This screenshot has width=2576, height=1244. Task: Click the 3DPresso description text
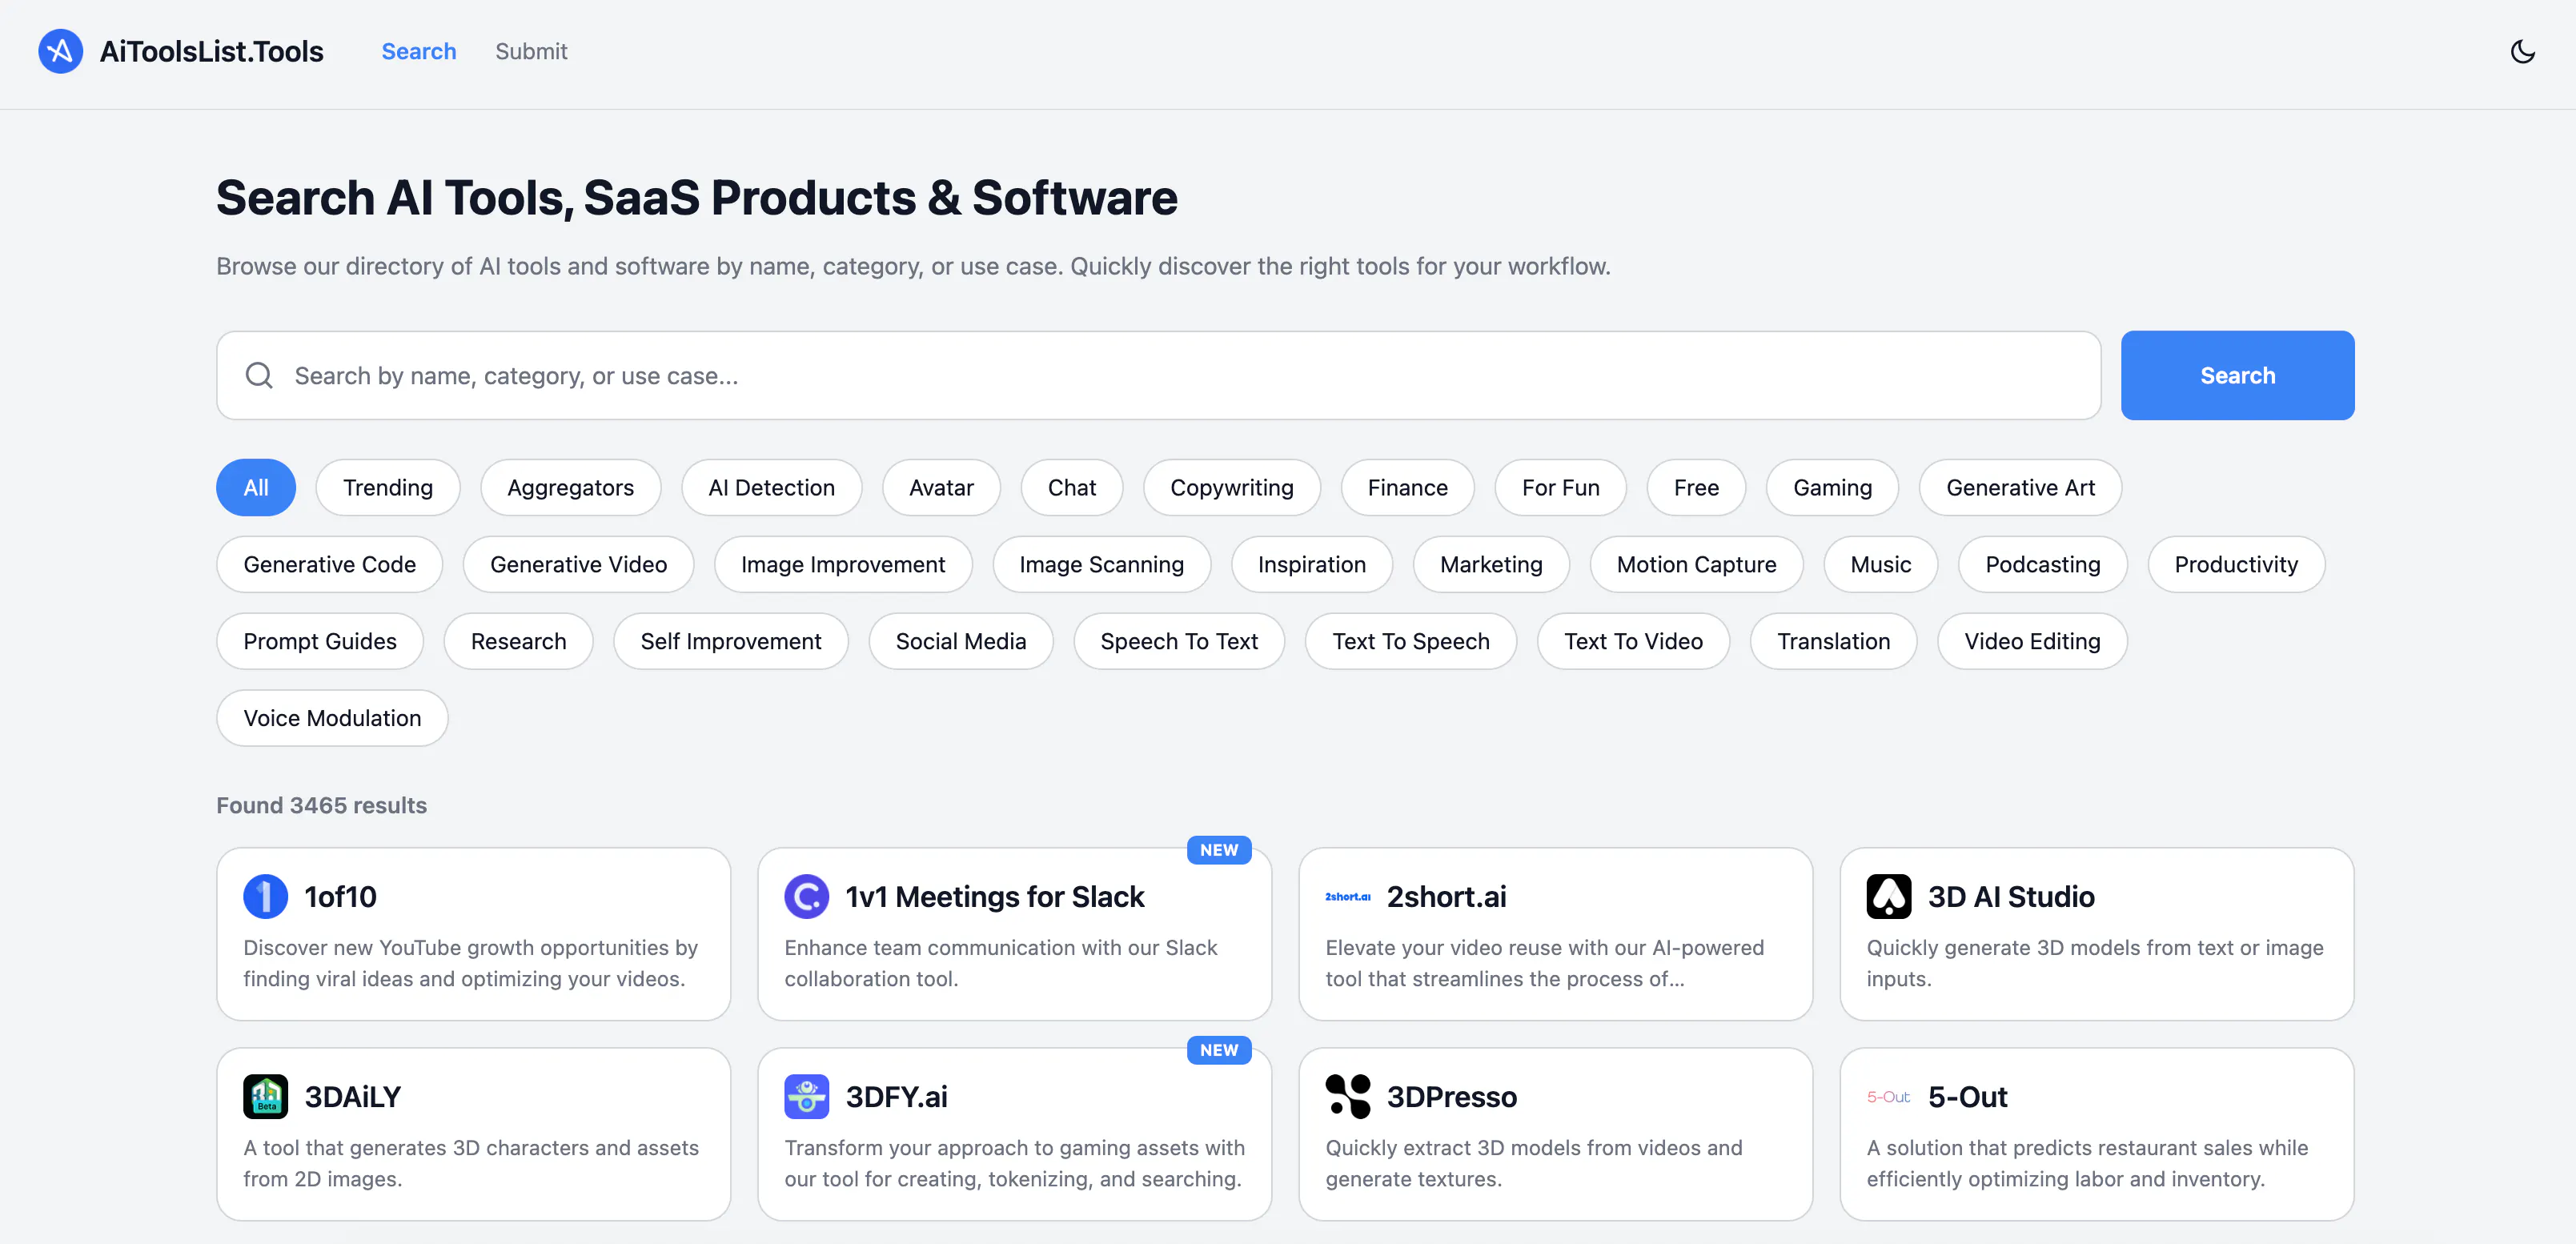tap(1533, 1163)
